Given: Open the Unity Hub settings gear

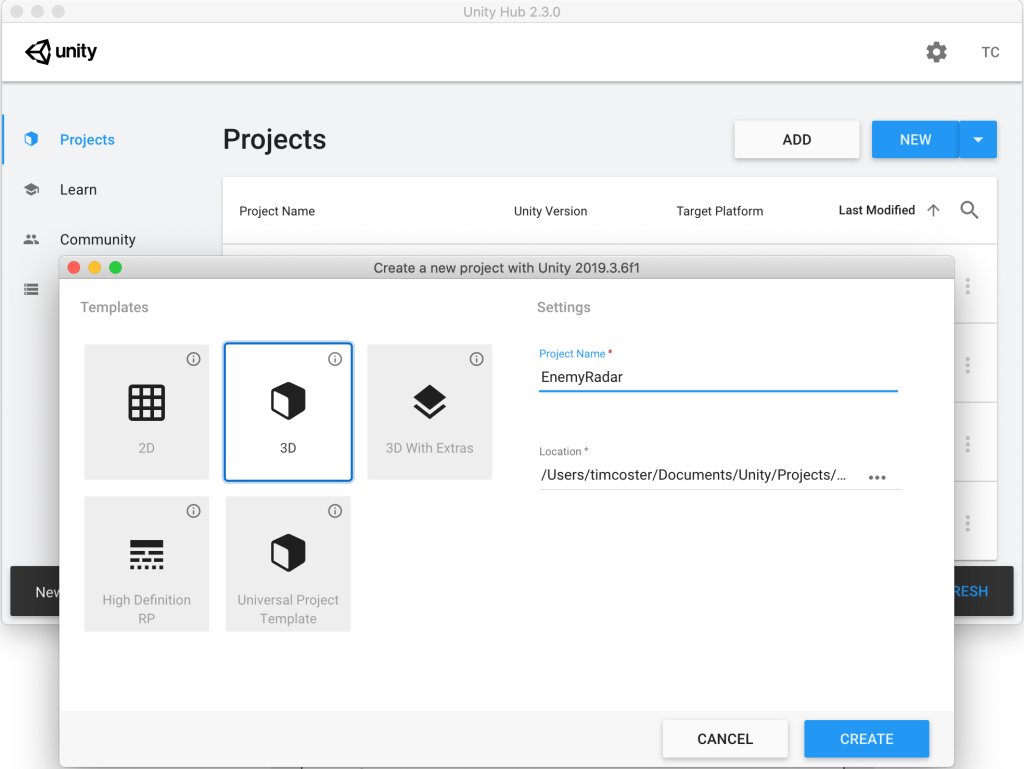Looking at the screenshot, I should click(936, 52).
